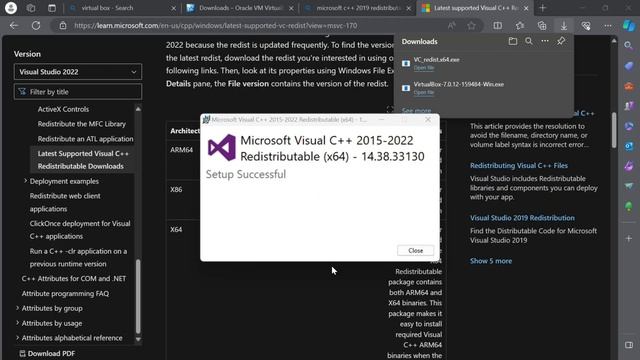Open browser profile avatar

pos(11,8)
